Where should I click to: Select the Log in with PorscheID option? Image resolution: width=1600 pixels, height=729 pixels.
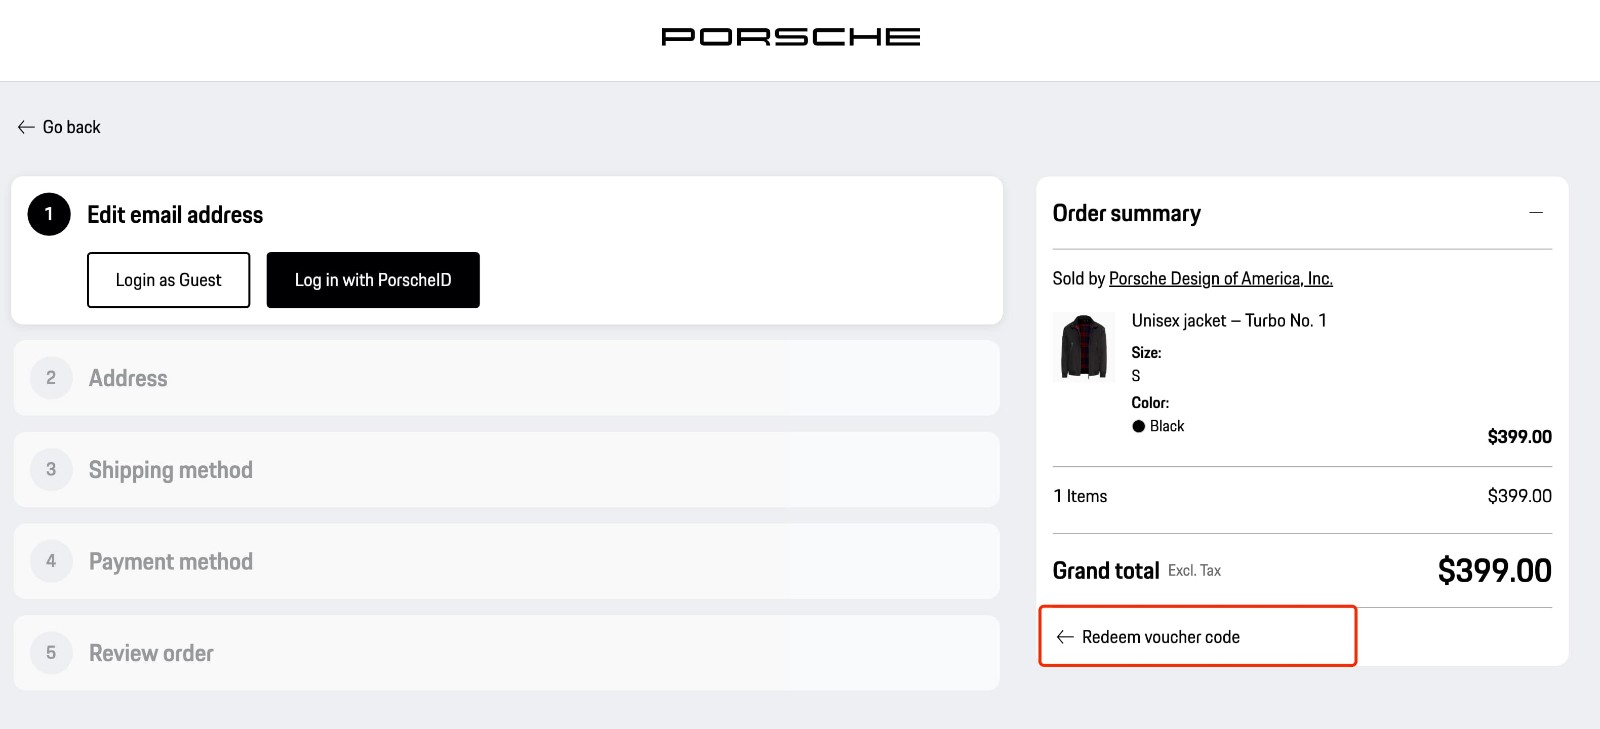click(372, 280)
